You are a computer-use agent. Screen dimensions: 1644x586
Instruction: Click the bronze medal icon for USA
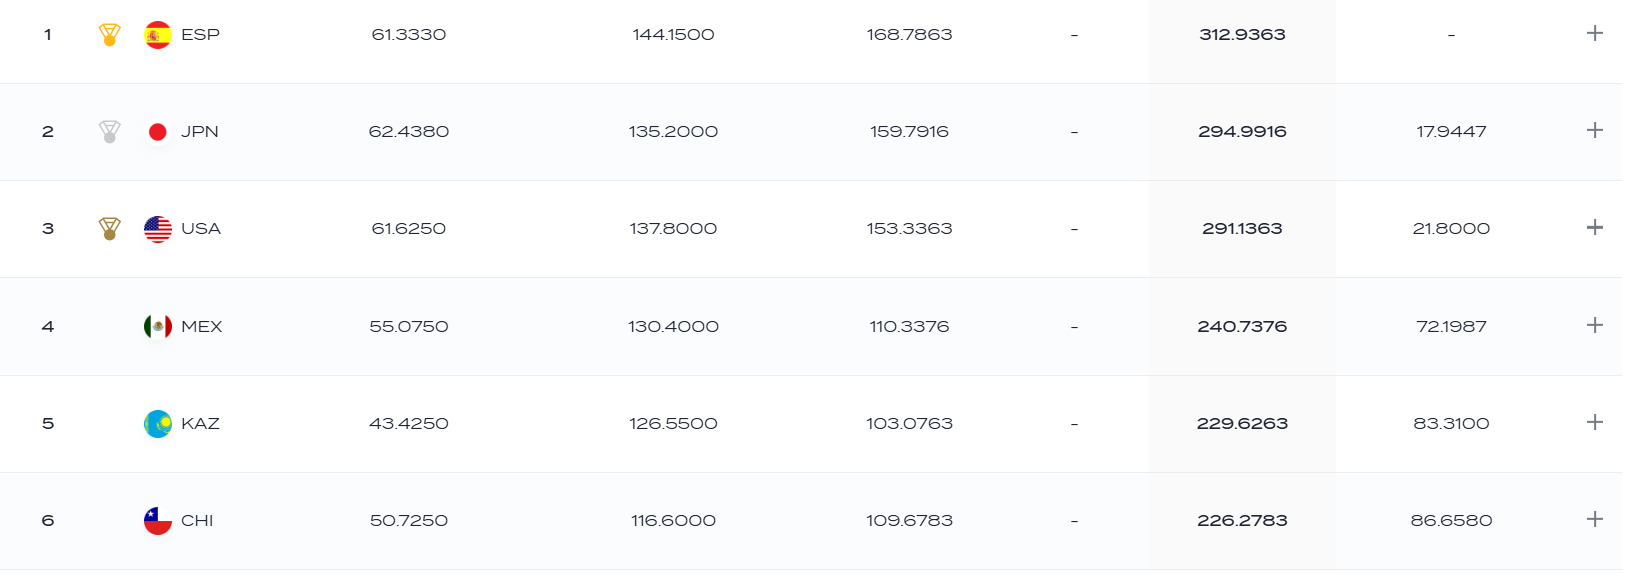click(x=110, y=229)
